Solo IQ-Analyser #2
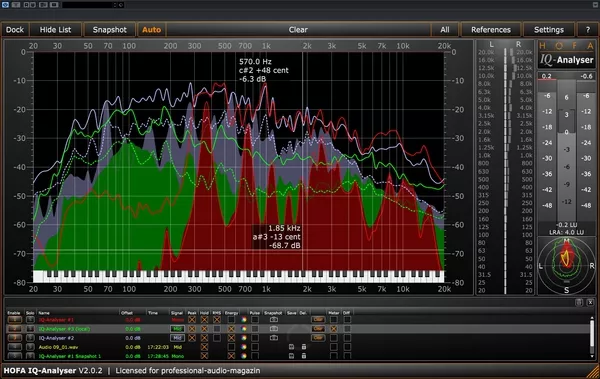Image resolution: width=600 pixels, height=379 pixels. (x=30, y=338)
